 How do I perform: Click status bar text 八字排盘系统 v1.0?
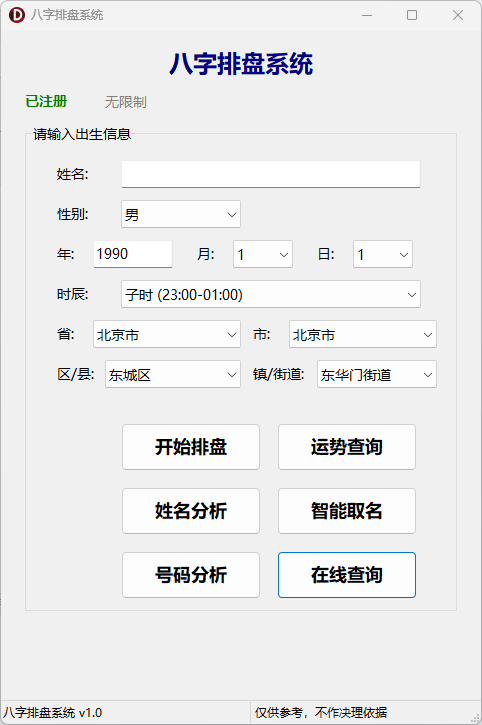[53, 713]
